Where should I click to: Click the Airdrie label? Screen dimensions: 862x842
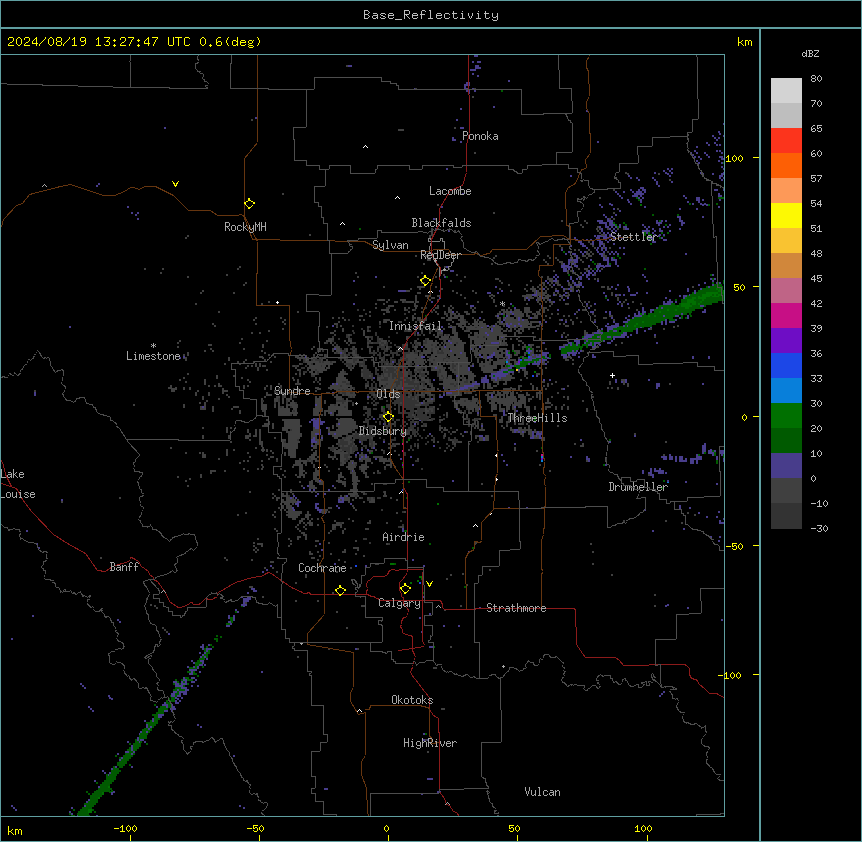click(403, 537)
